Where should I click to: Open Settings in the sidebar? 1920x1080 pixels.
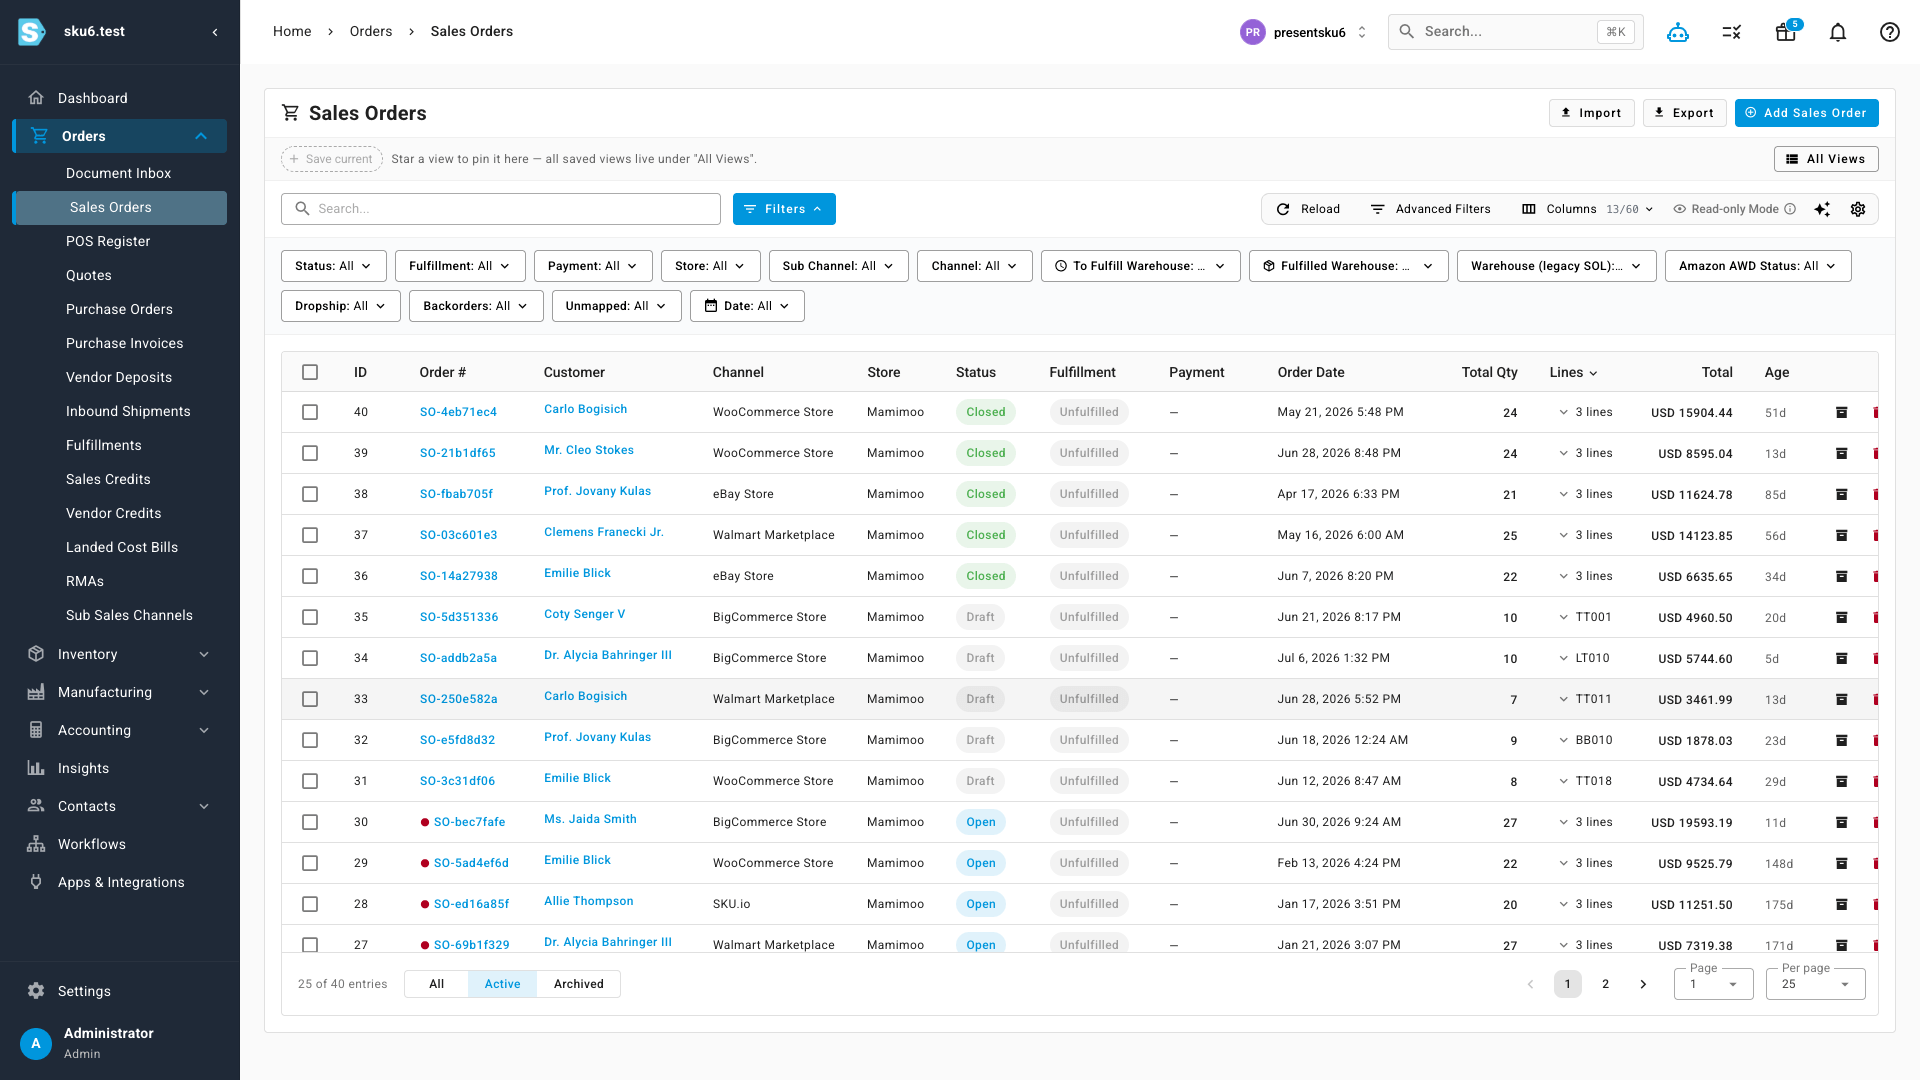[x=120, y=991]
